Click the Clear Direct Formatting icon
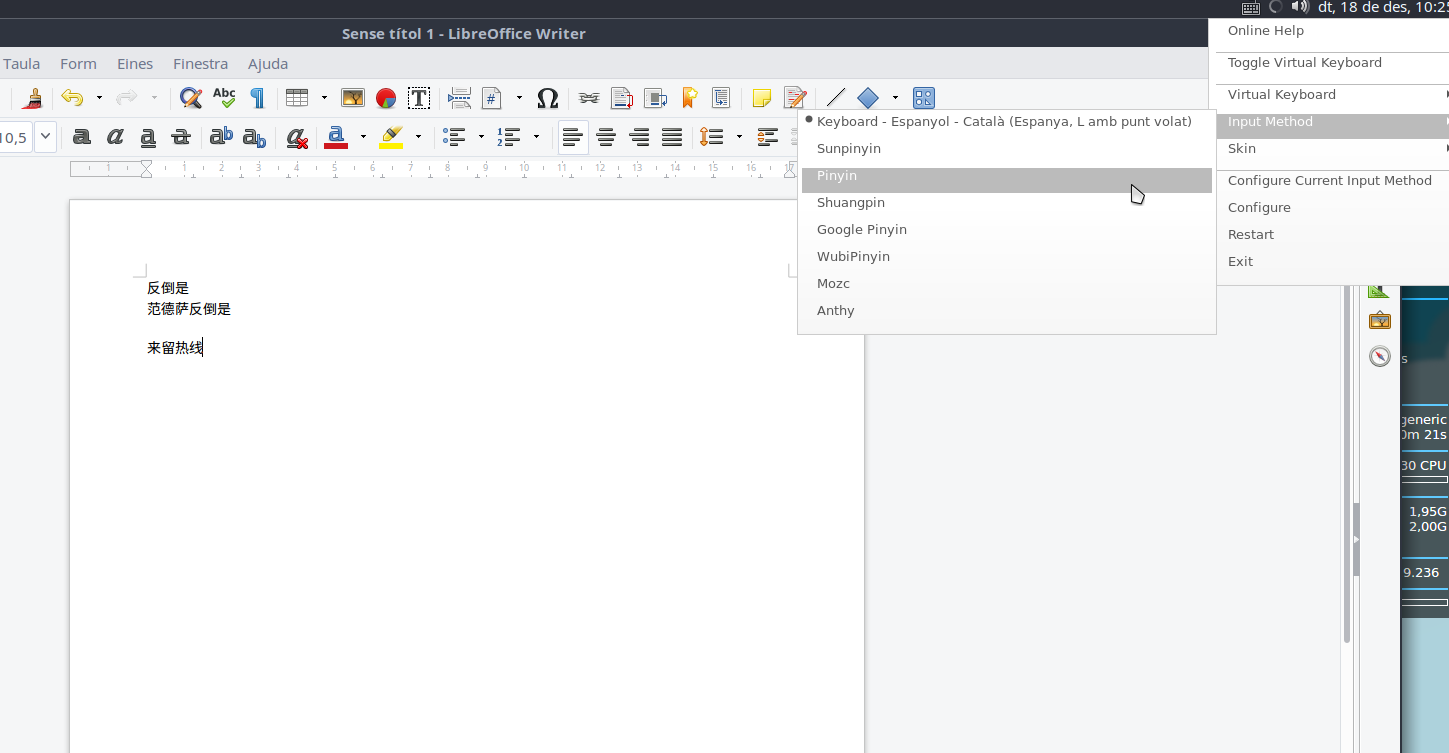This screenshot has height=753, width=1449. pos(296,137)
